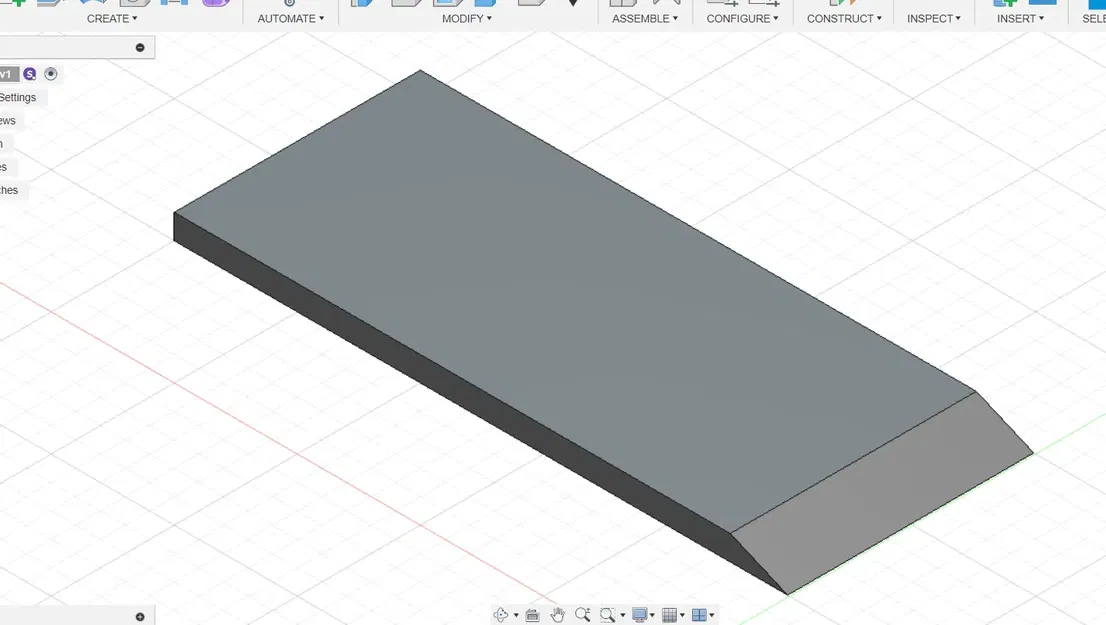Click the Assemble button
1106x625 pixels.
pyautogui.click(x=641, y=18)
